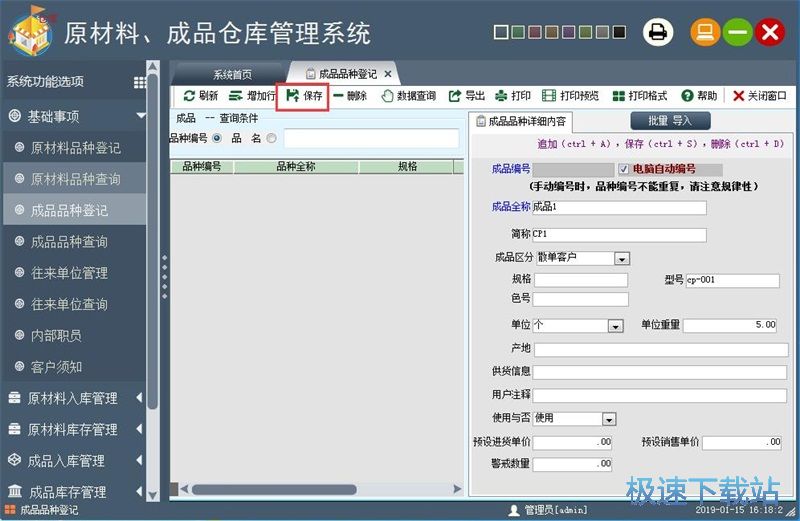The image size is (800, 521).
Task: Click the grid icon beside 系统功能选项
Action: coord(139,82)
